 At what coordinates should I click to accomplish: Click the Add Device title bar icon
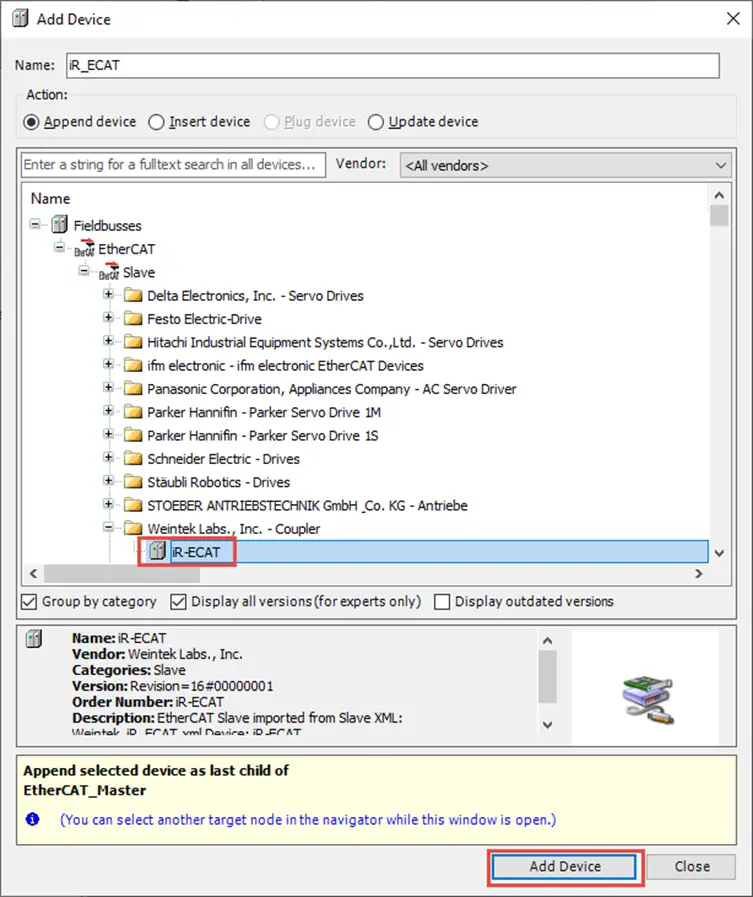click(x=21, y=18)
